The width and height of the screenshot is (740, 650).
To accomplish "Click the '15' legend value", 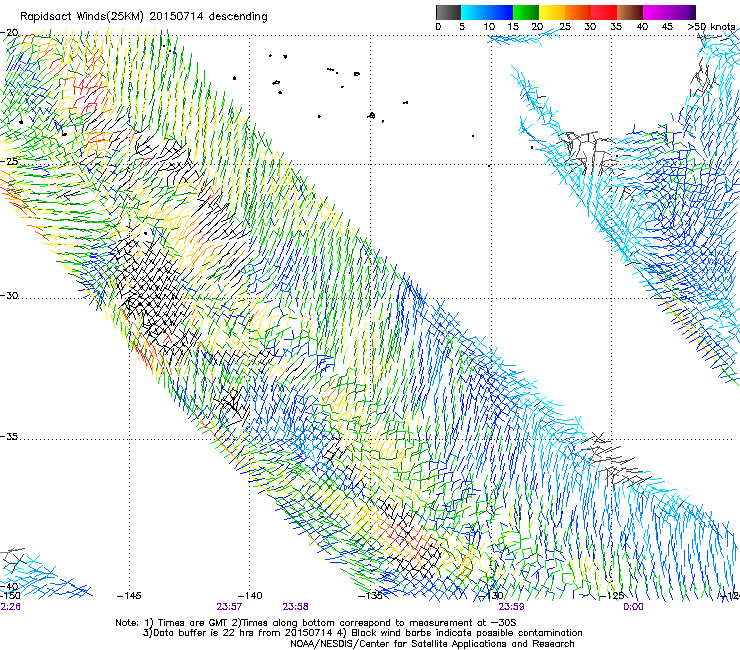I will coord(513,27).
